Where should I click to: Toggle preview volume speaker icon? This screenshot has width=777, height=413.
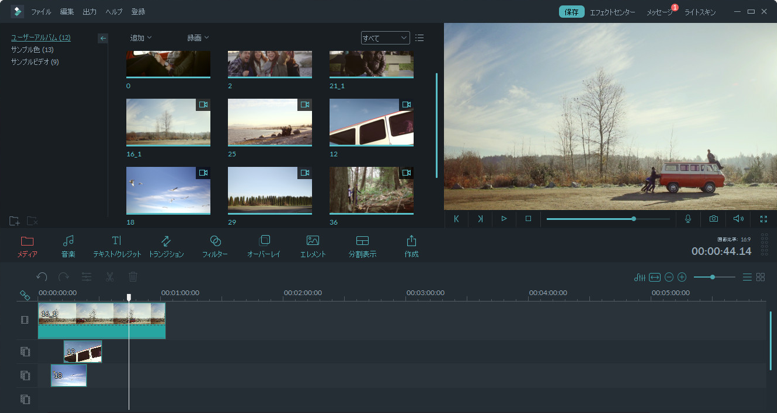click(738, 219)
